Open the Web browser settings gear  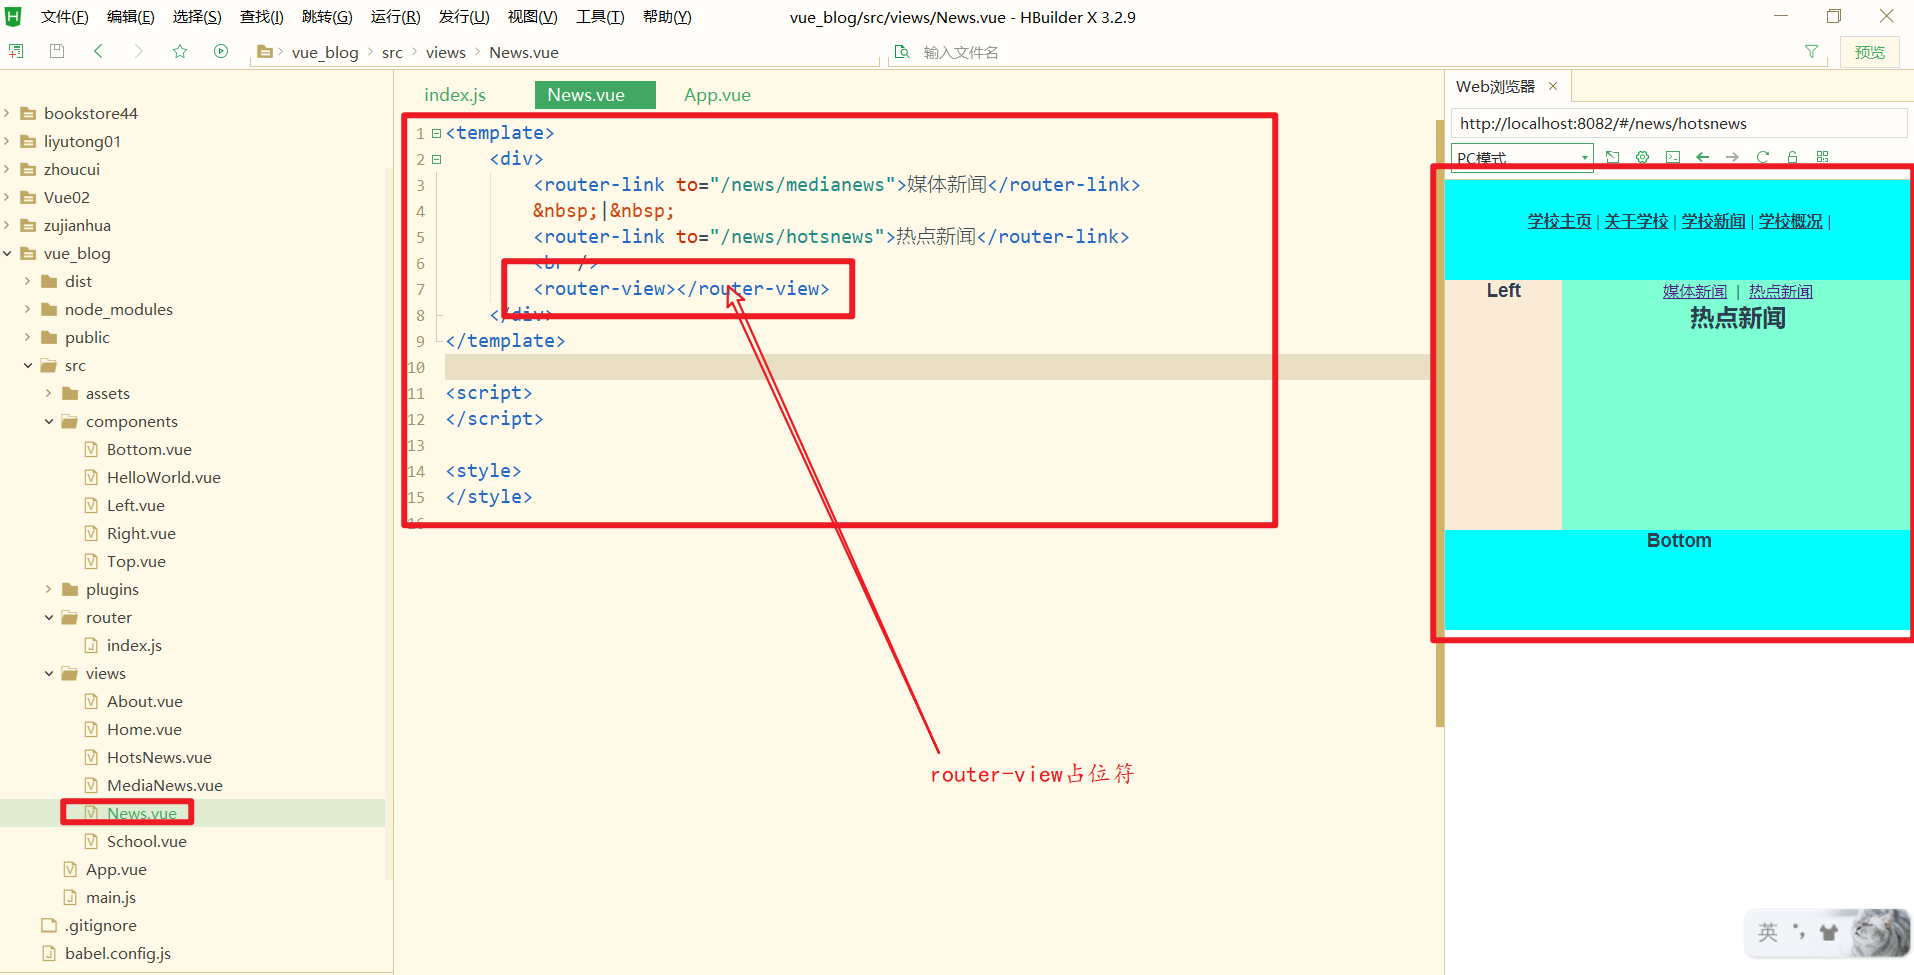pos(1642,157)
